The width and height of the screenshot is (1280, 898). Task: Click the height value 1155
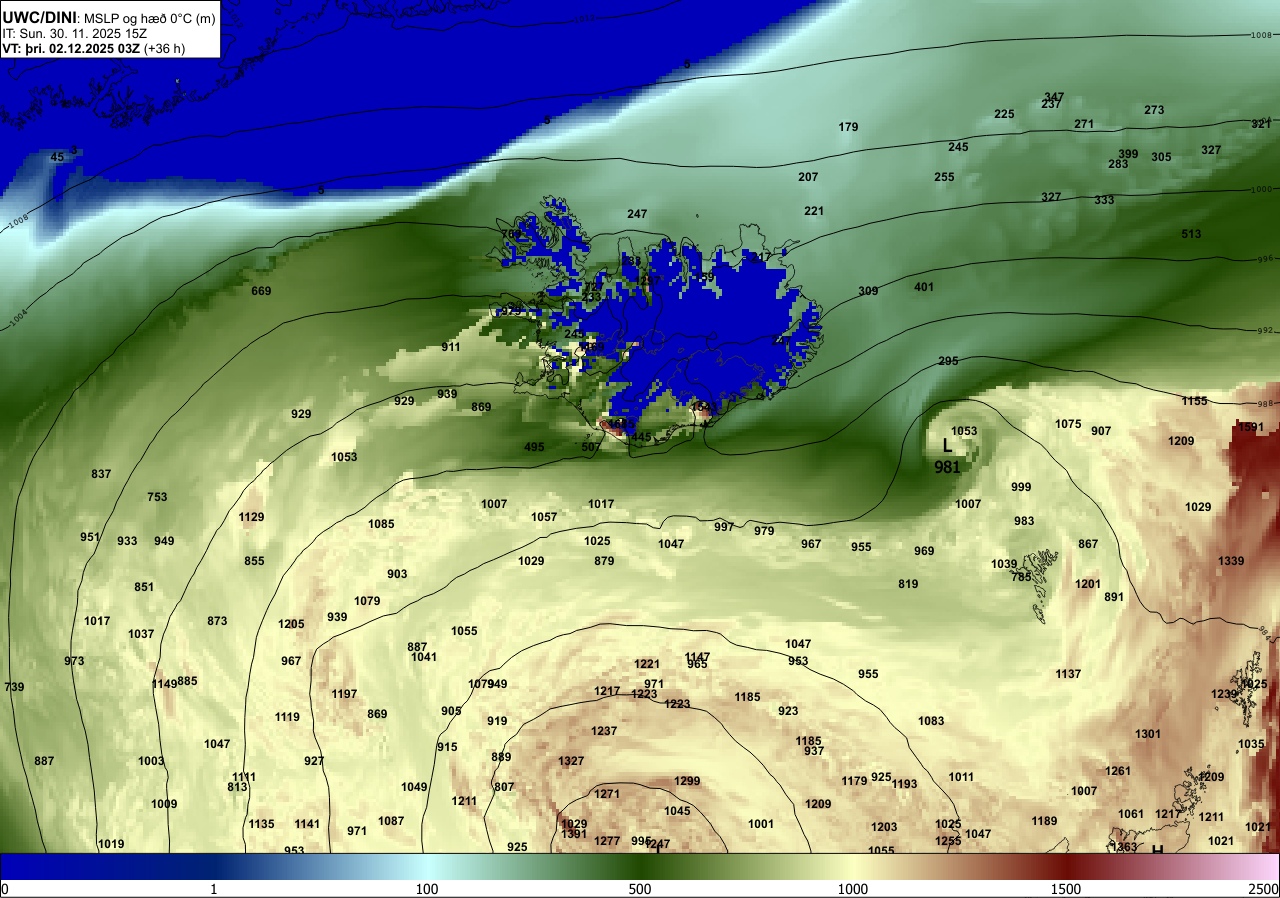click(1194, 401)
